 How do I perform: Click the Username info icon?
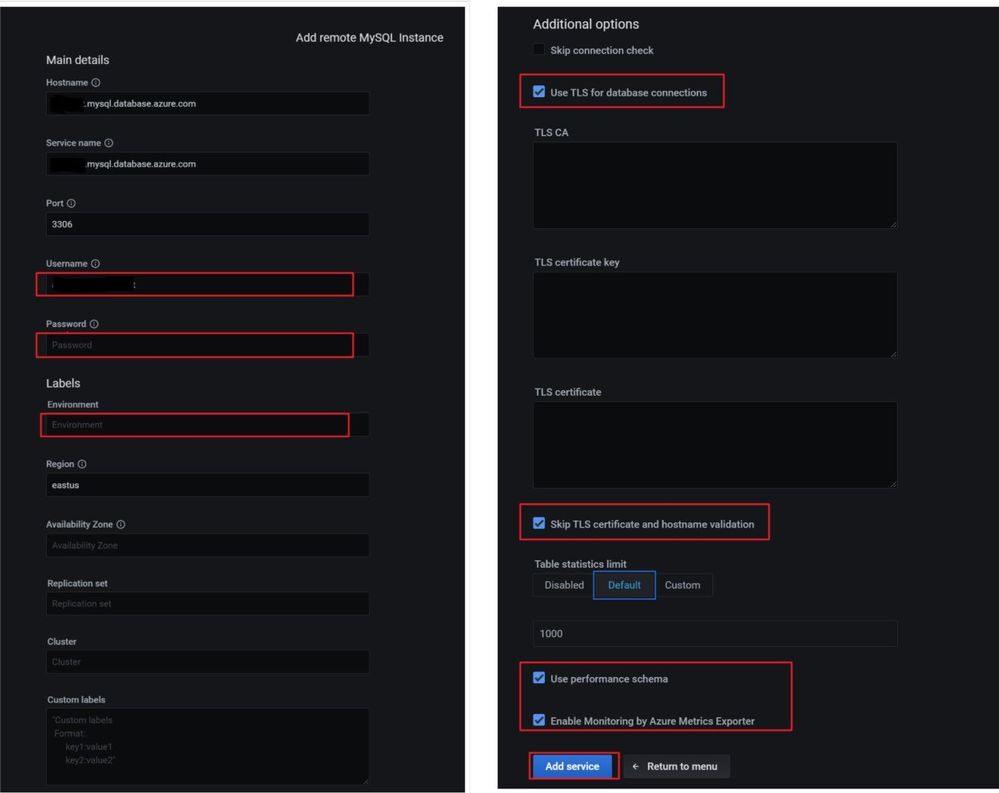coord(96,264)
